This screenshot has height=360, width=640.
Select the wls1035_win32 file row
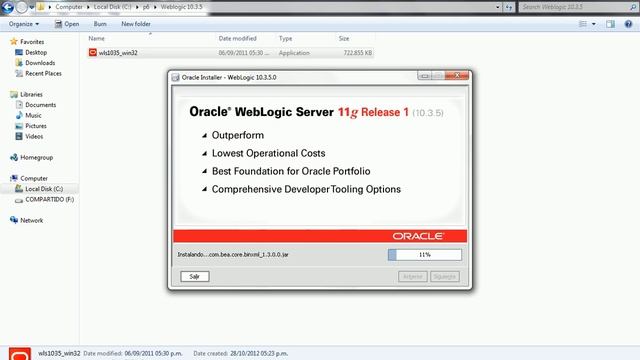231,53
